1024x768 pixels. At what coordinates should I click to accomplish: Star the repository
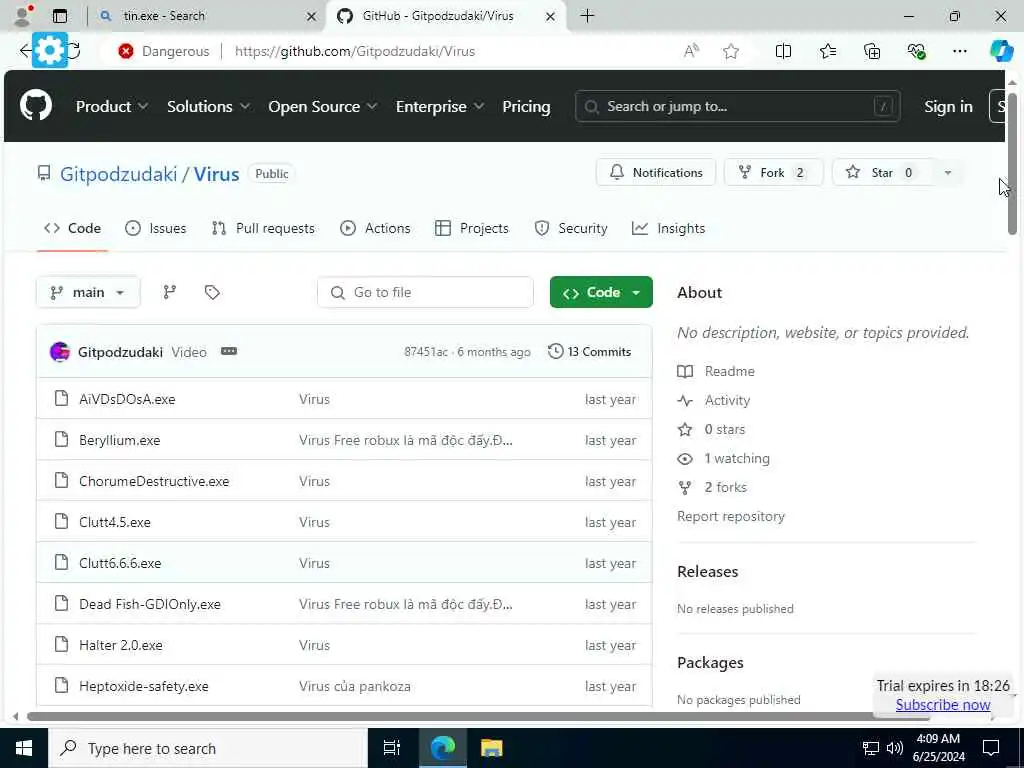tap(880, 172)
